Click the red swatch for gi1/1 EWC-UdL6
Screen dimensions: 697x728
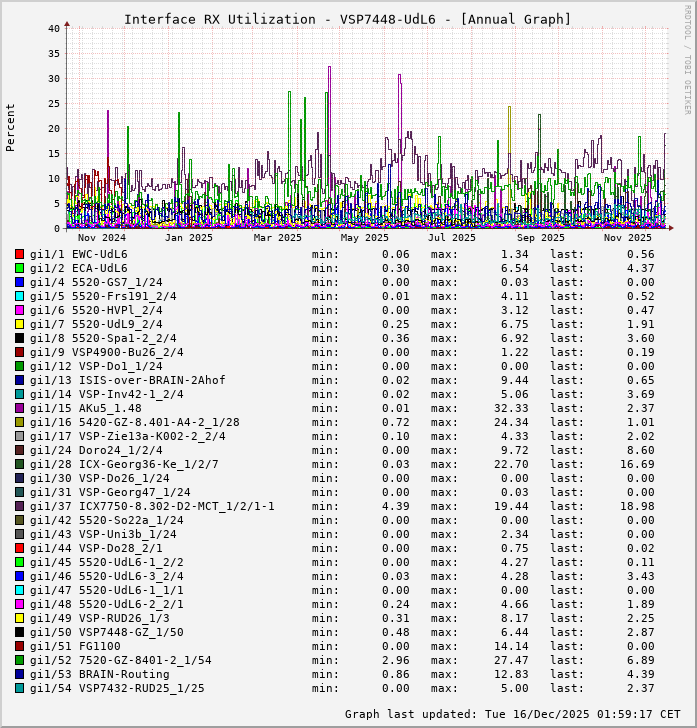[19, 254]
